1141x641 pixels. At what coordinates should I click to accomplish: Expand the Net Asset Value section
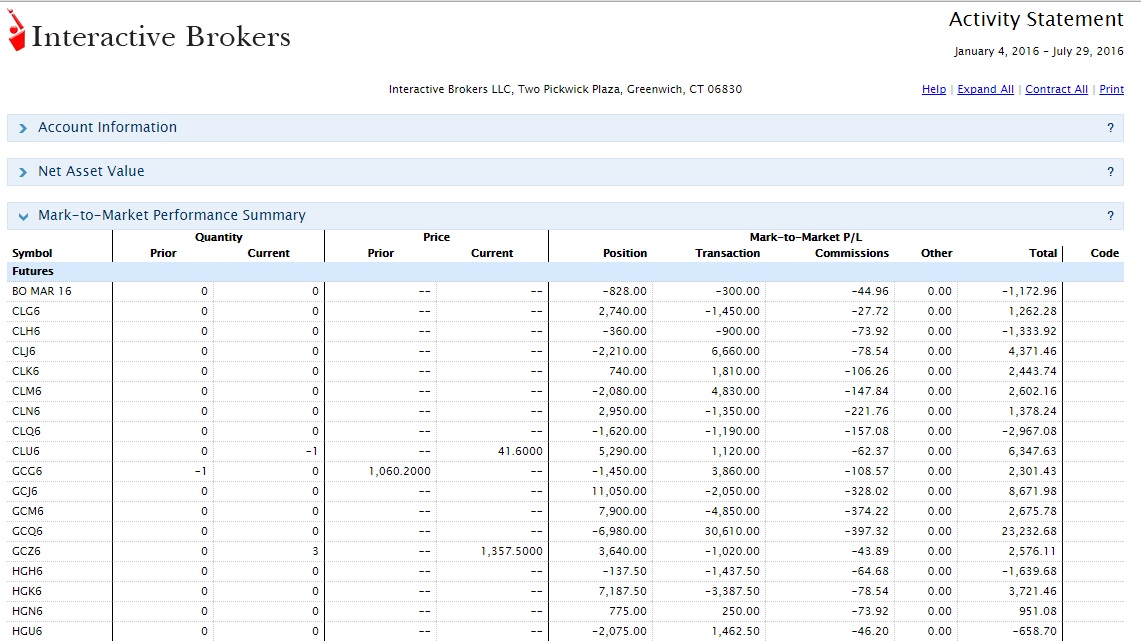23,172
